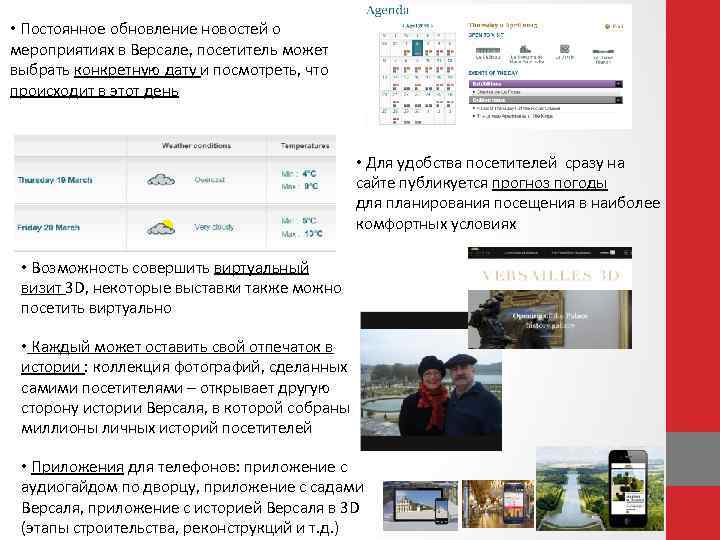Go to the previous month in the Agenda calendar
Viewport: 720px width, 540px height.
pos(403,26)
